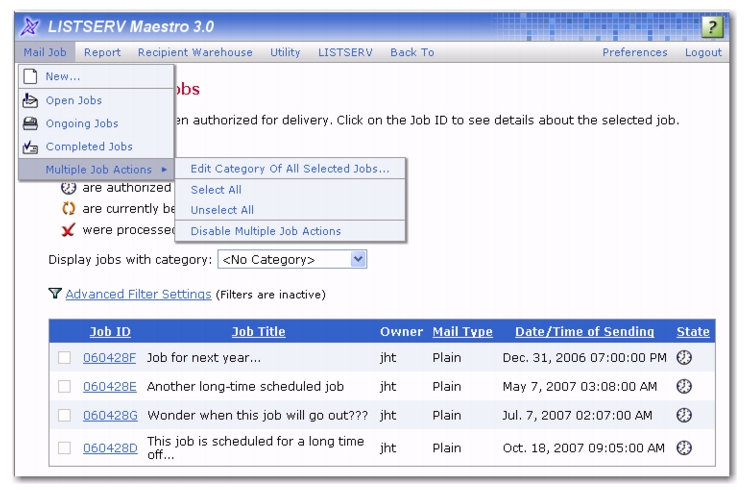Click the Advanced Filter funnel icon
Viewport: 749px width, 492px height.
point(55,293)
